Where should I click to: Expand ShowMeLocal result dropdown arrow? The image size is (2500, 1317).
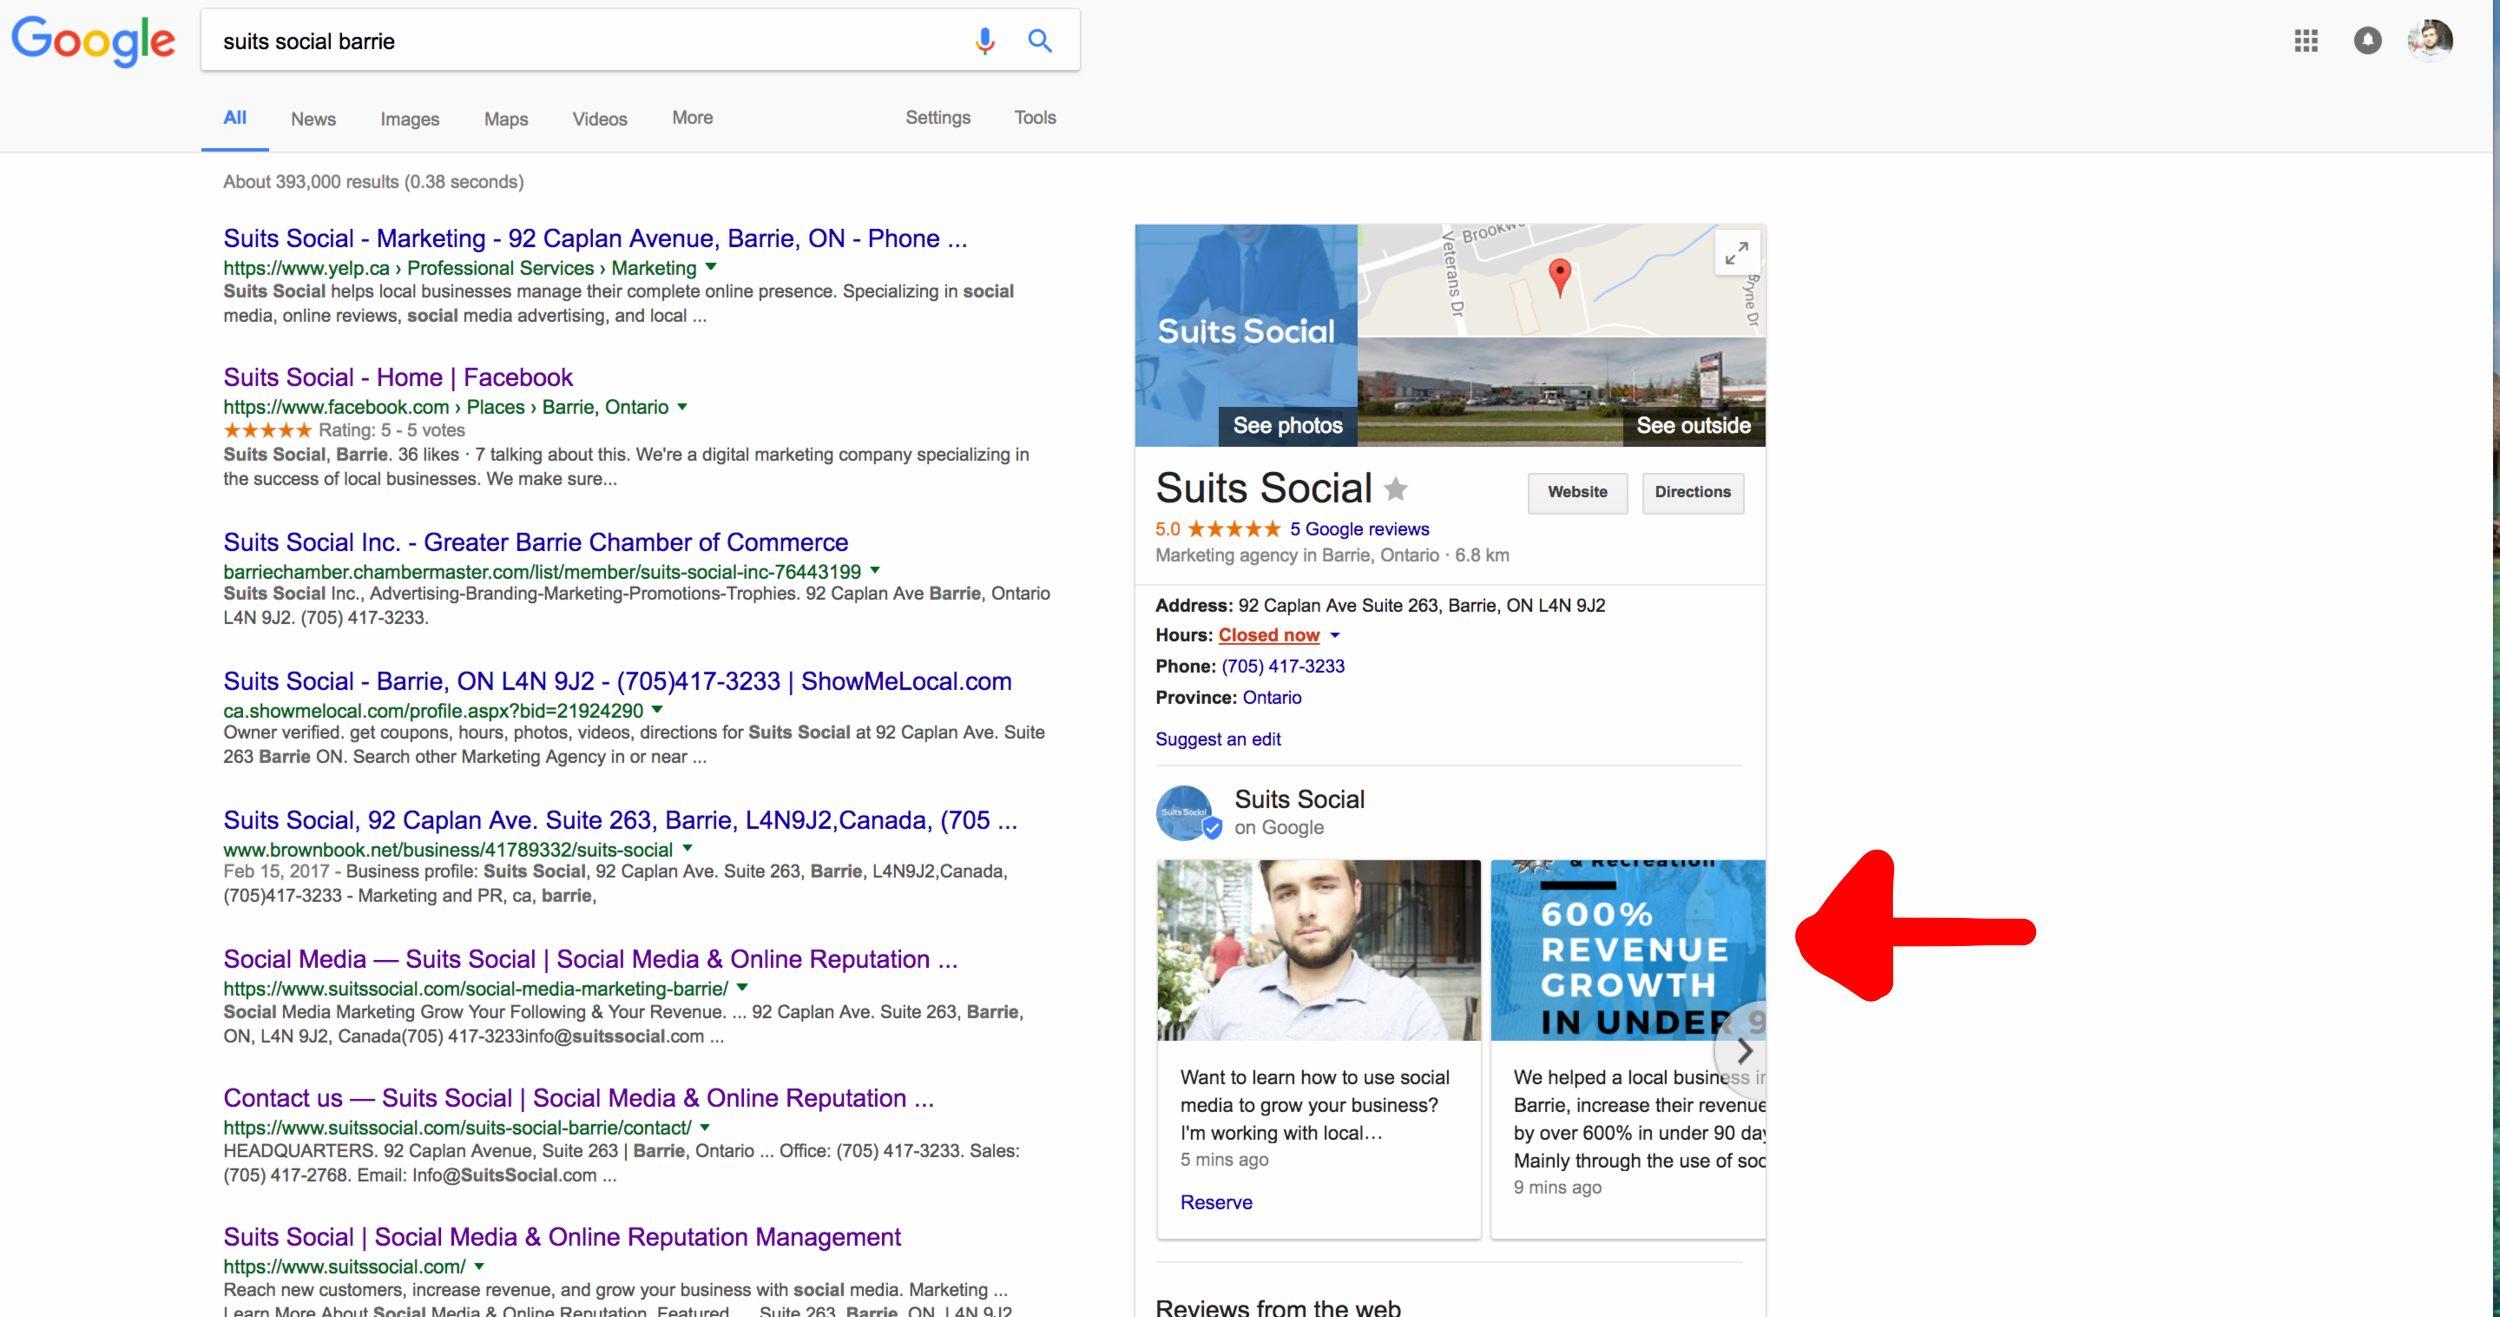657,710
